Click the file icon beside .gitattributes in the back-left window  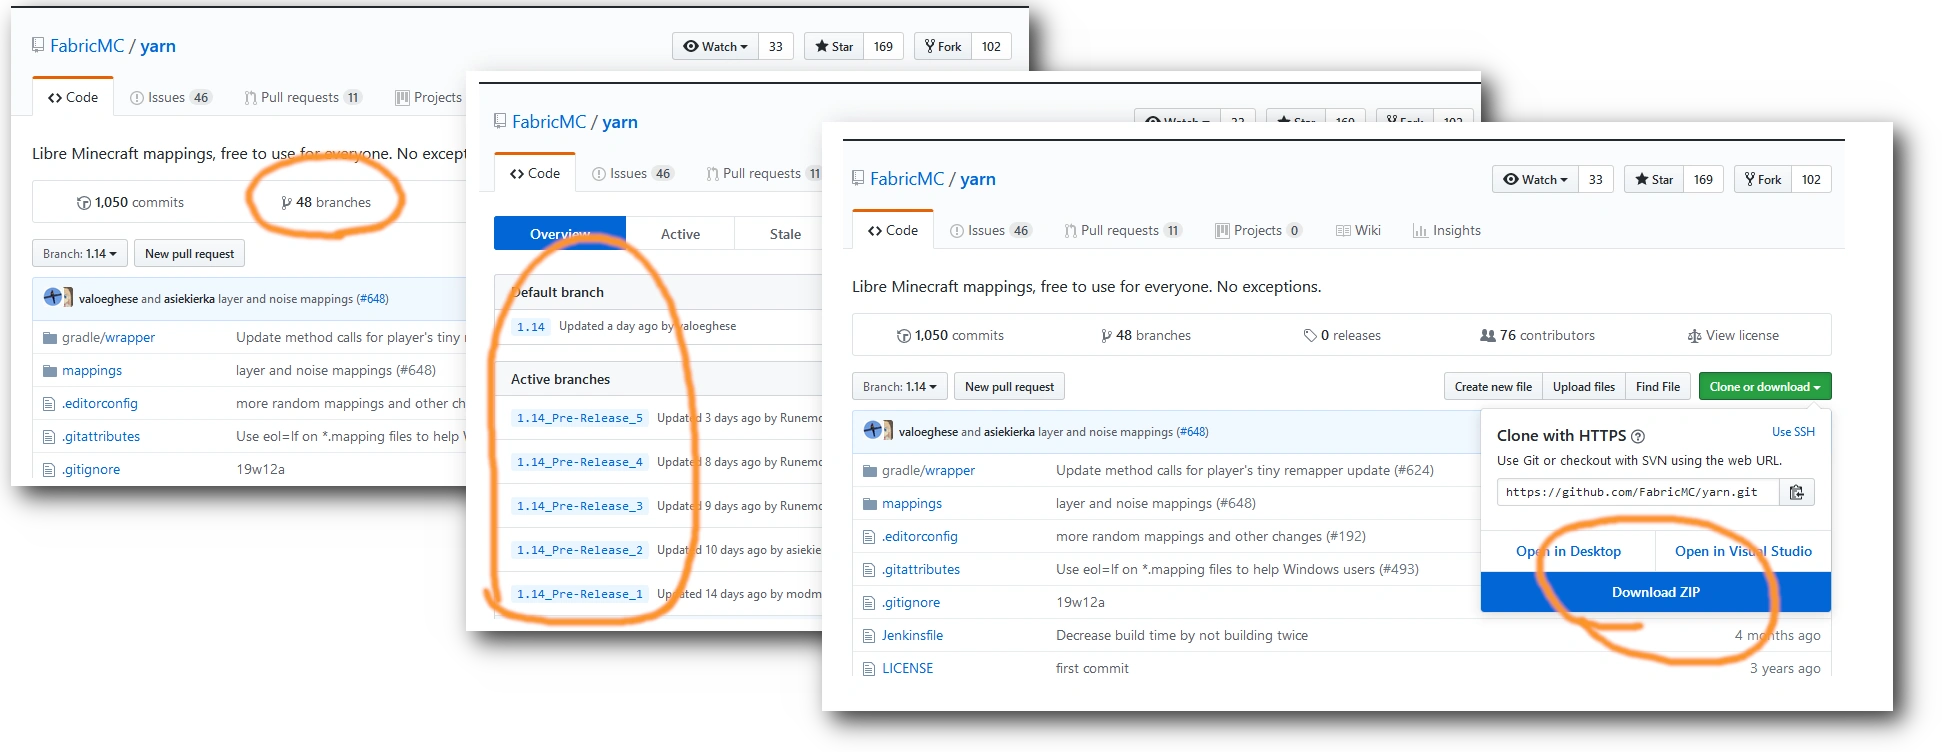pyautogui.click(x=49, y=437)
